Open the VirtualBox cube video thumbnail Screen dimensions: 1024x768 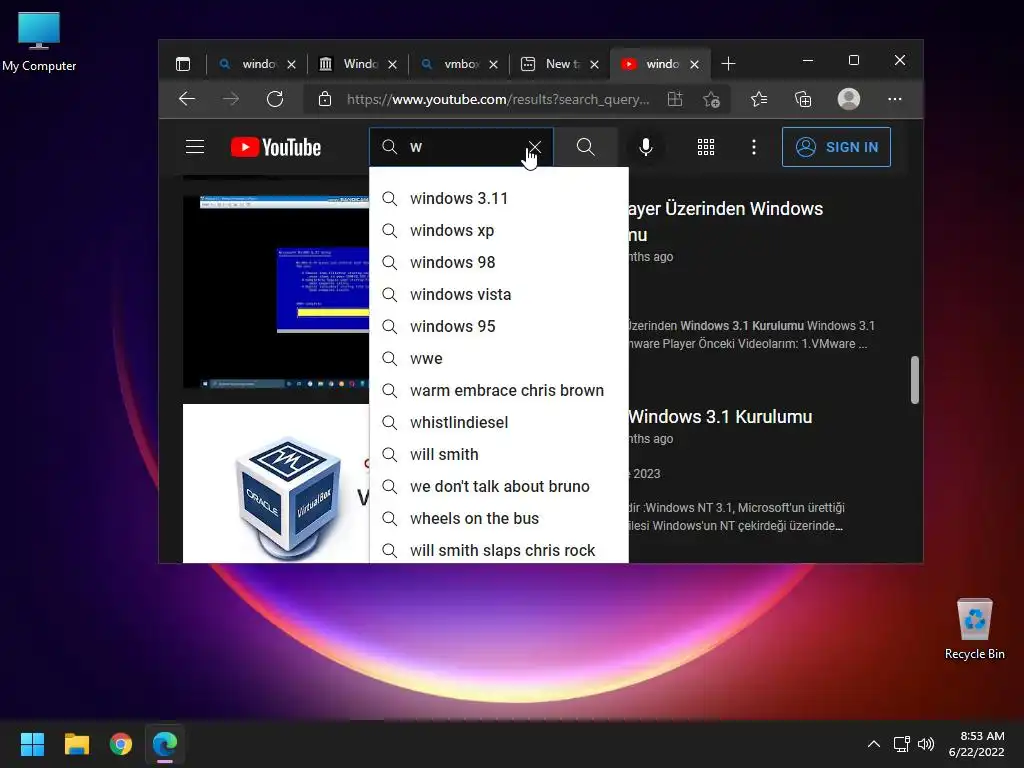[276, 483]
